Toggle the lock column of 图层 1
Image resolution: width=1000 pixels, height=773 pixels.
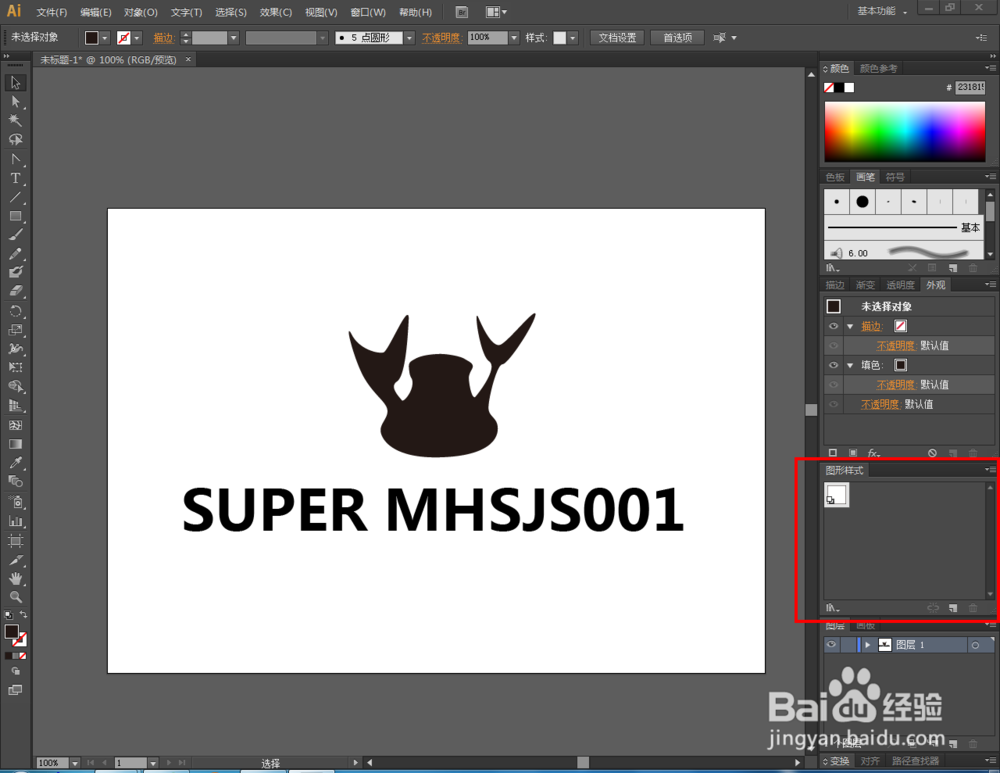coord(848,645)
